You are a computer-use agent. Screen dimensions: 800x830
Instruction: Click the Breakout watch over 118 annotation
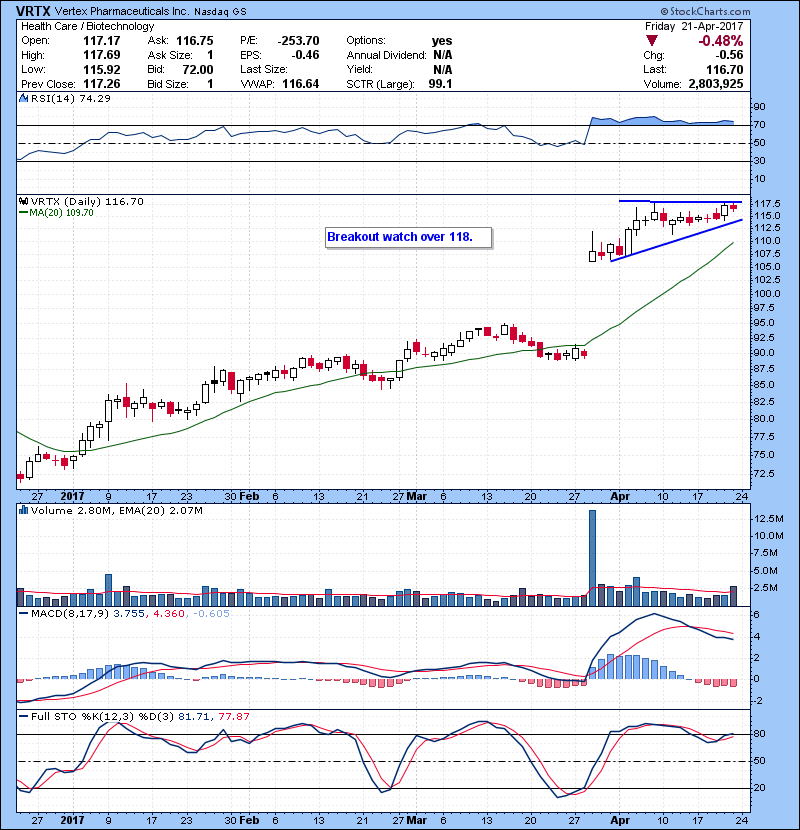pyautogui.click(x=408, y=237)
